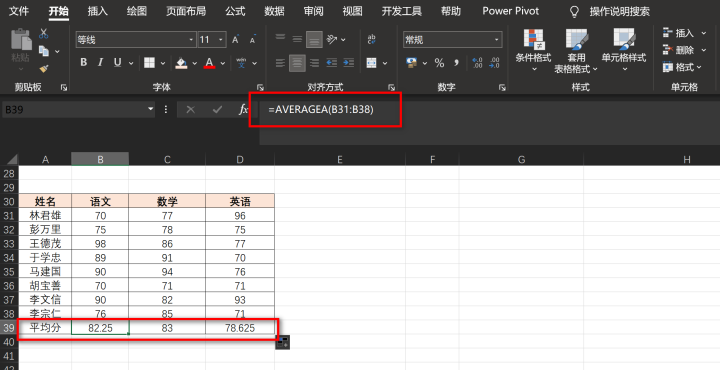Open the font size 11 dropdown
The image size is (720, 370).
tap(221, 40)
